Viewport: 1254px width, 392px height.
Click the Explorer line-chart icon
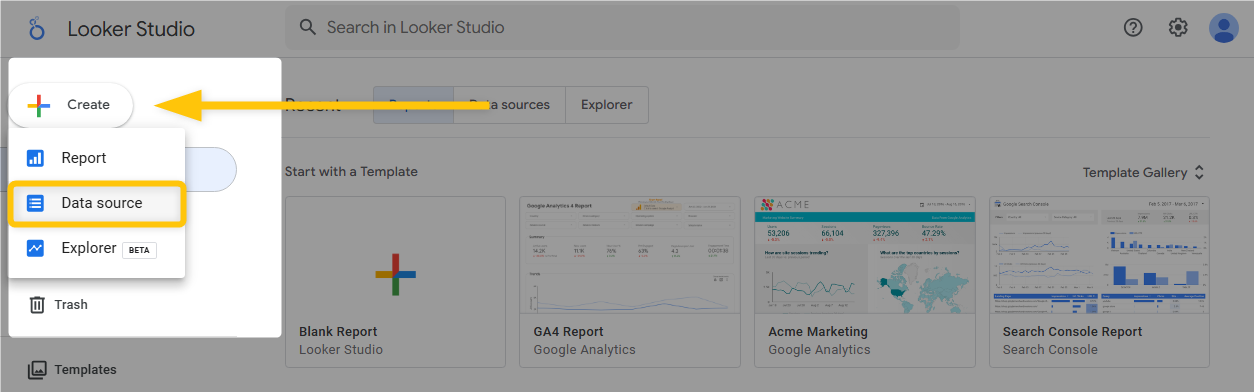click(x=36, y=248)
